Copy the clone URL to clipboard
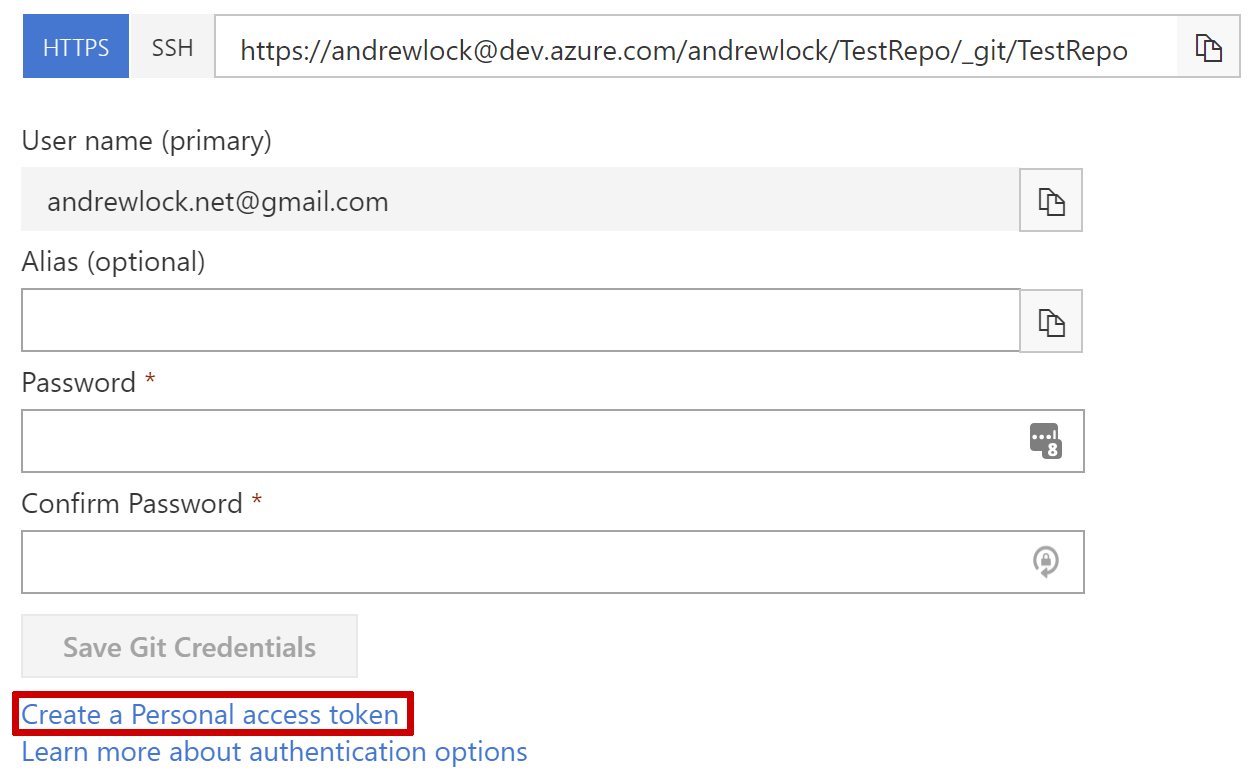1253x777 pixels. tap(1209, 47)
